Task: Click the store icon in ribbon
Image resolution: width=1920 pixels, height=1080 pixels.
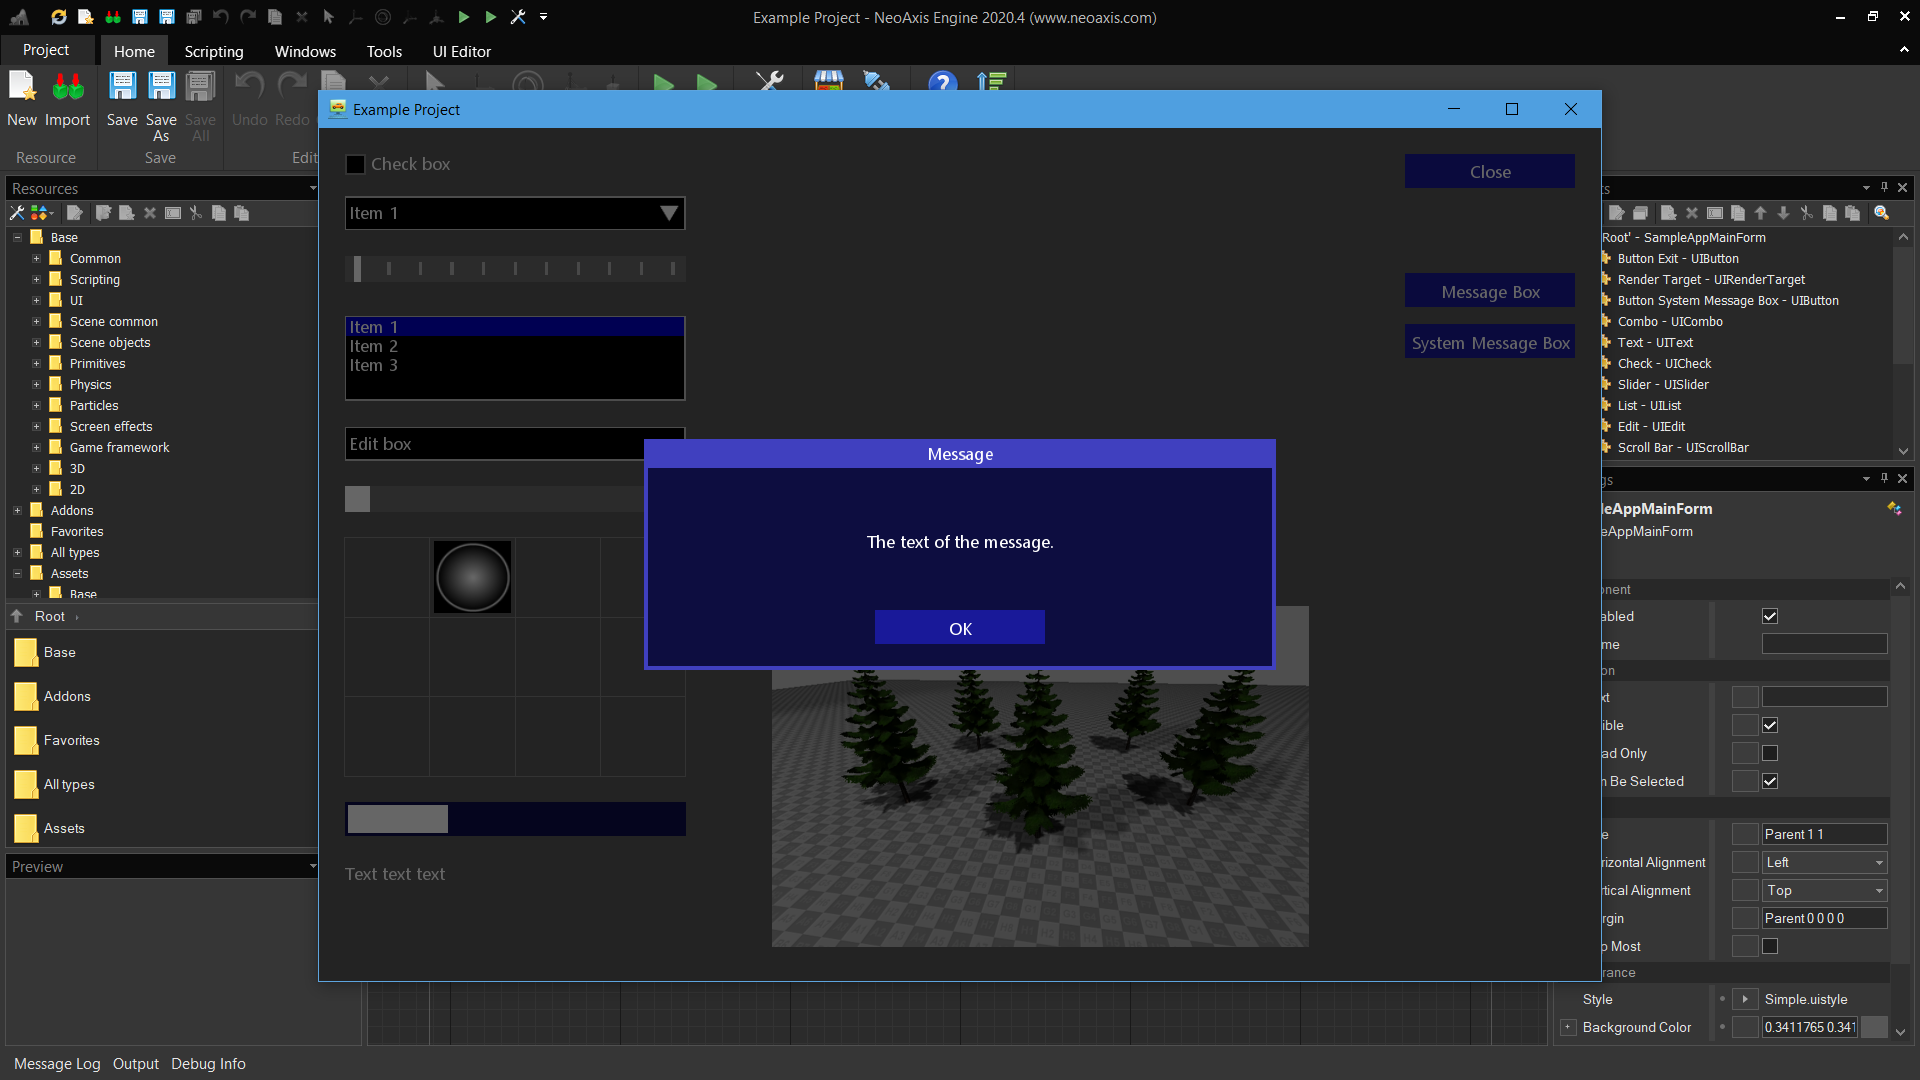Action: point(828,82)
